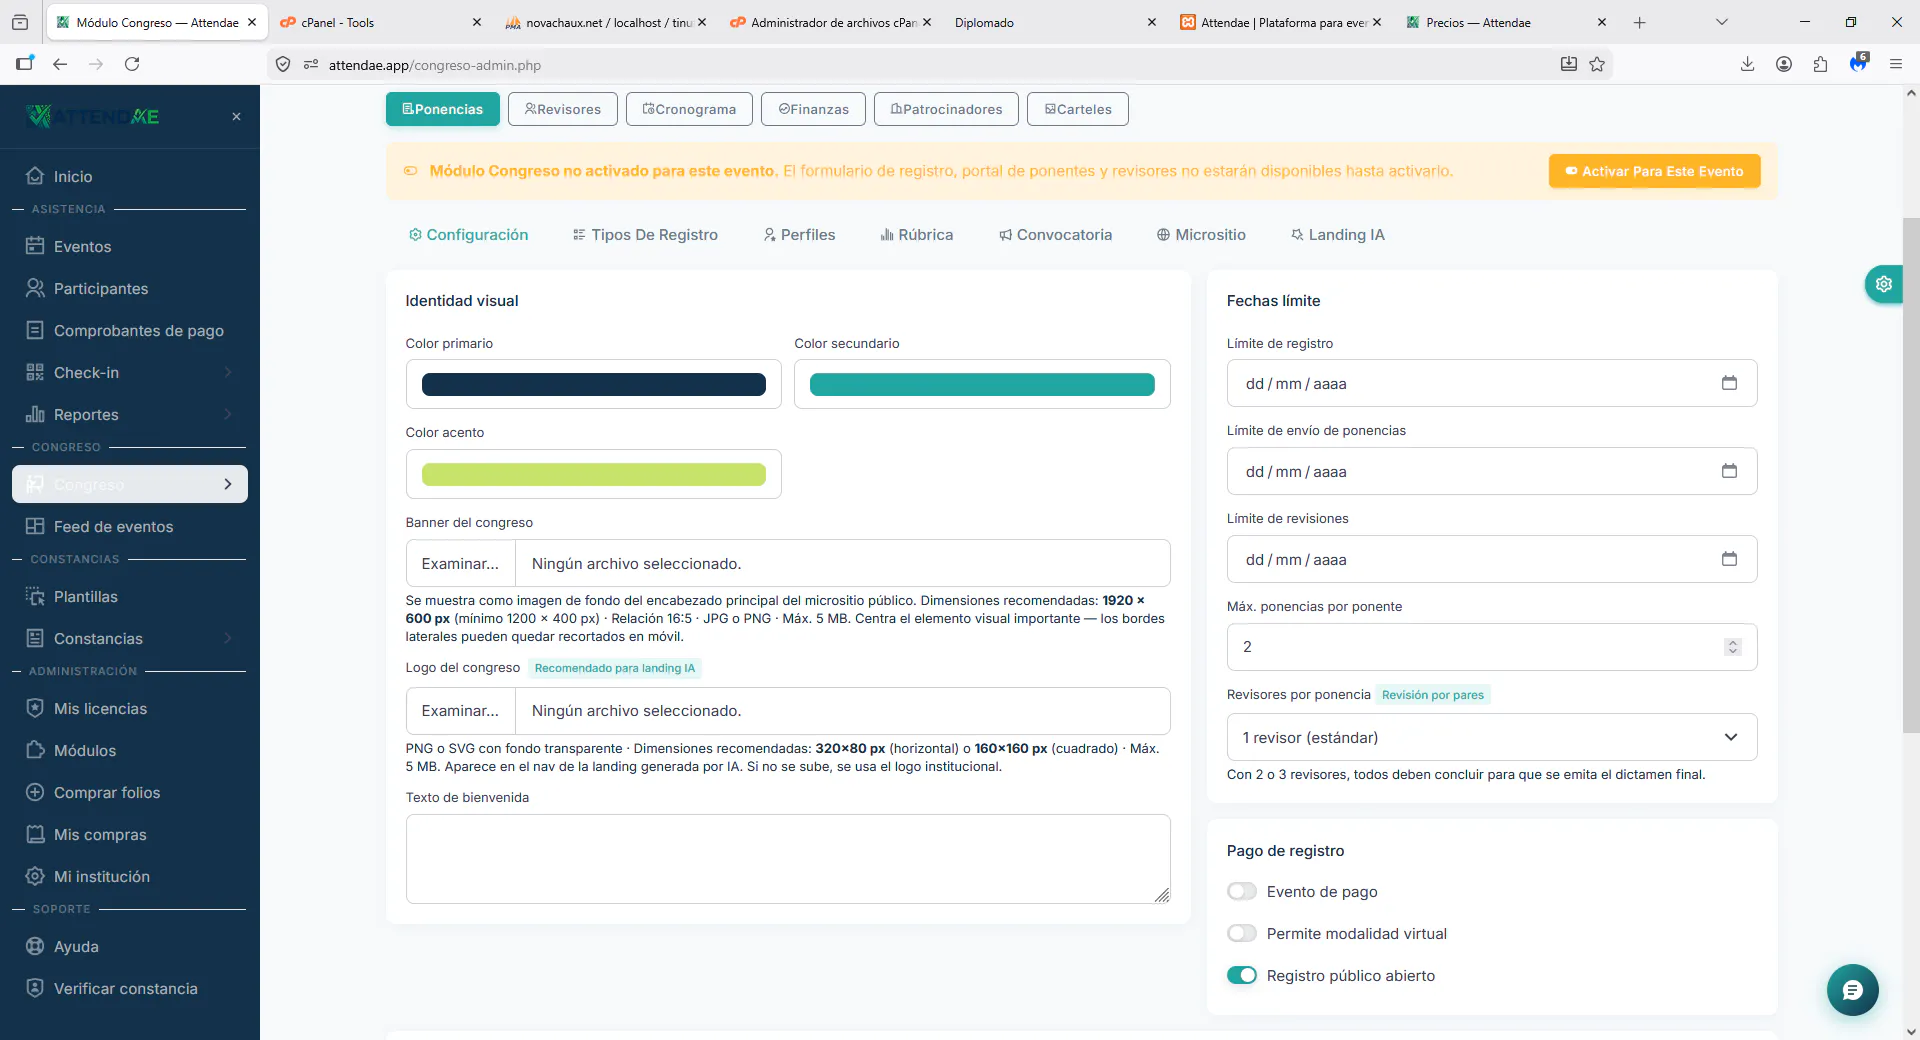Close the sidebar with the X icon
Image resolution: width=1920 pixels, height=1040 pixels.
tap(236, 117)
